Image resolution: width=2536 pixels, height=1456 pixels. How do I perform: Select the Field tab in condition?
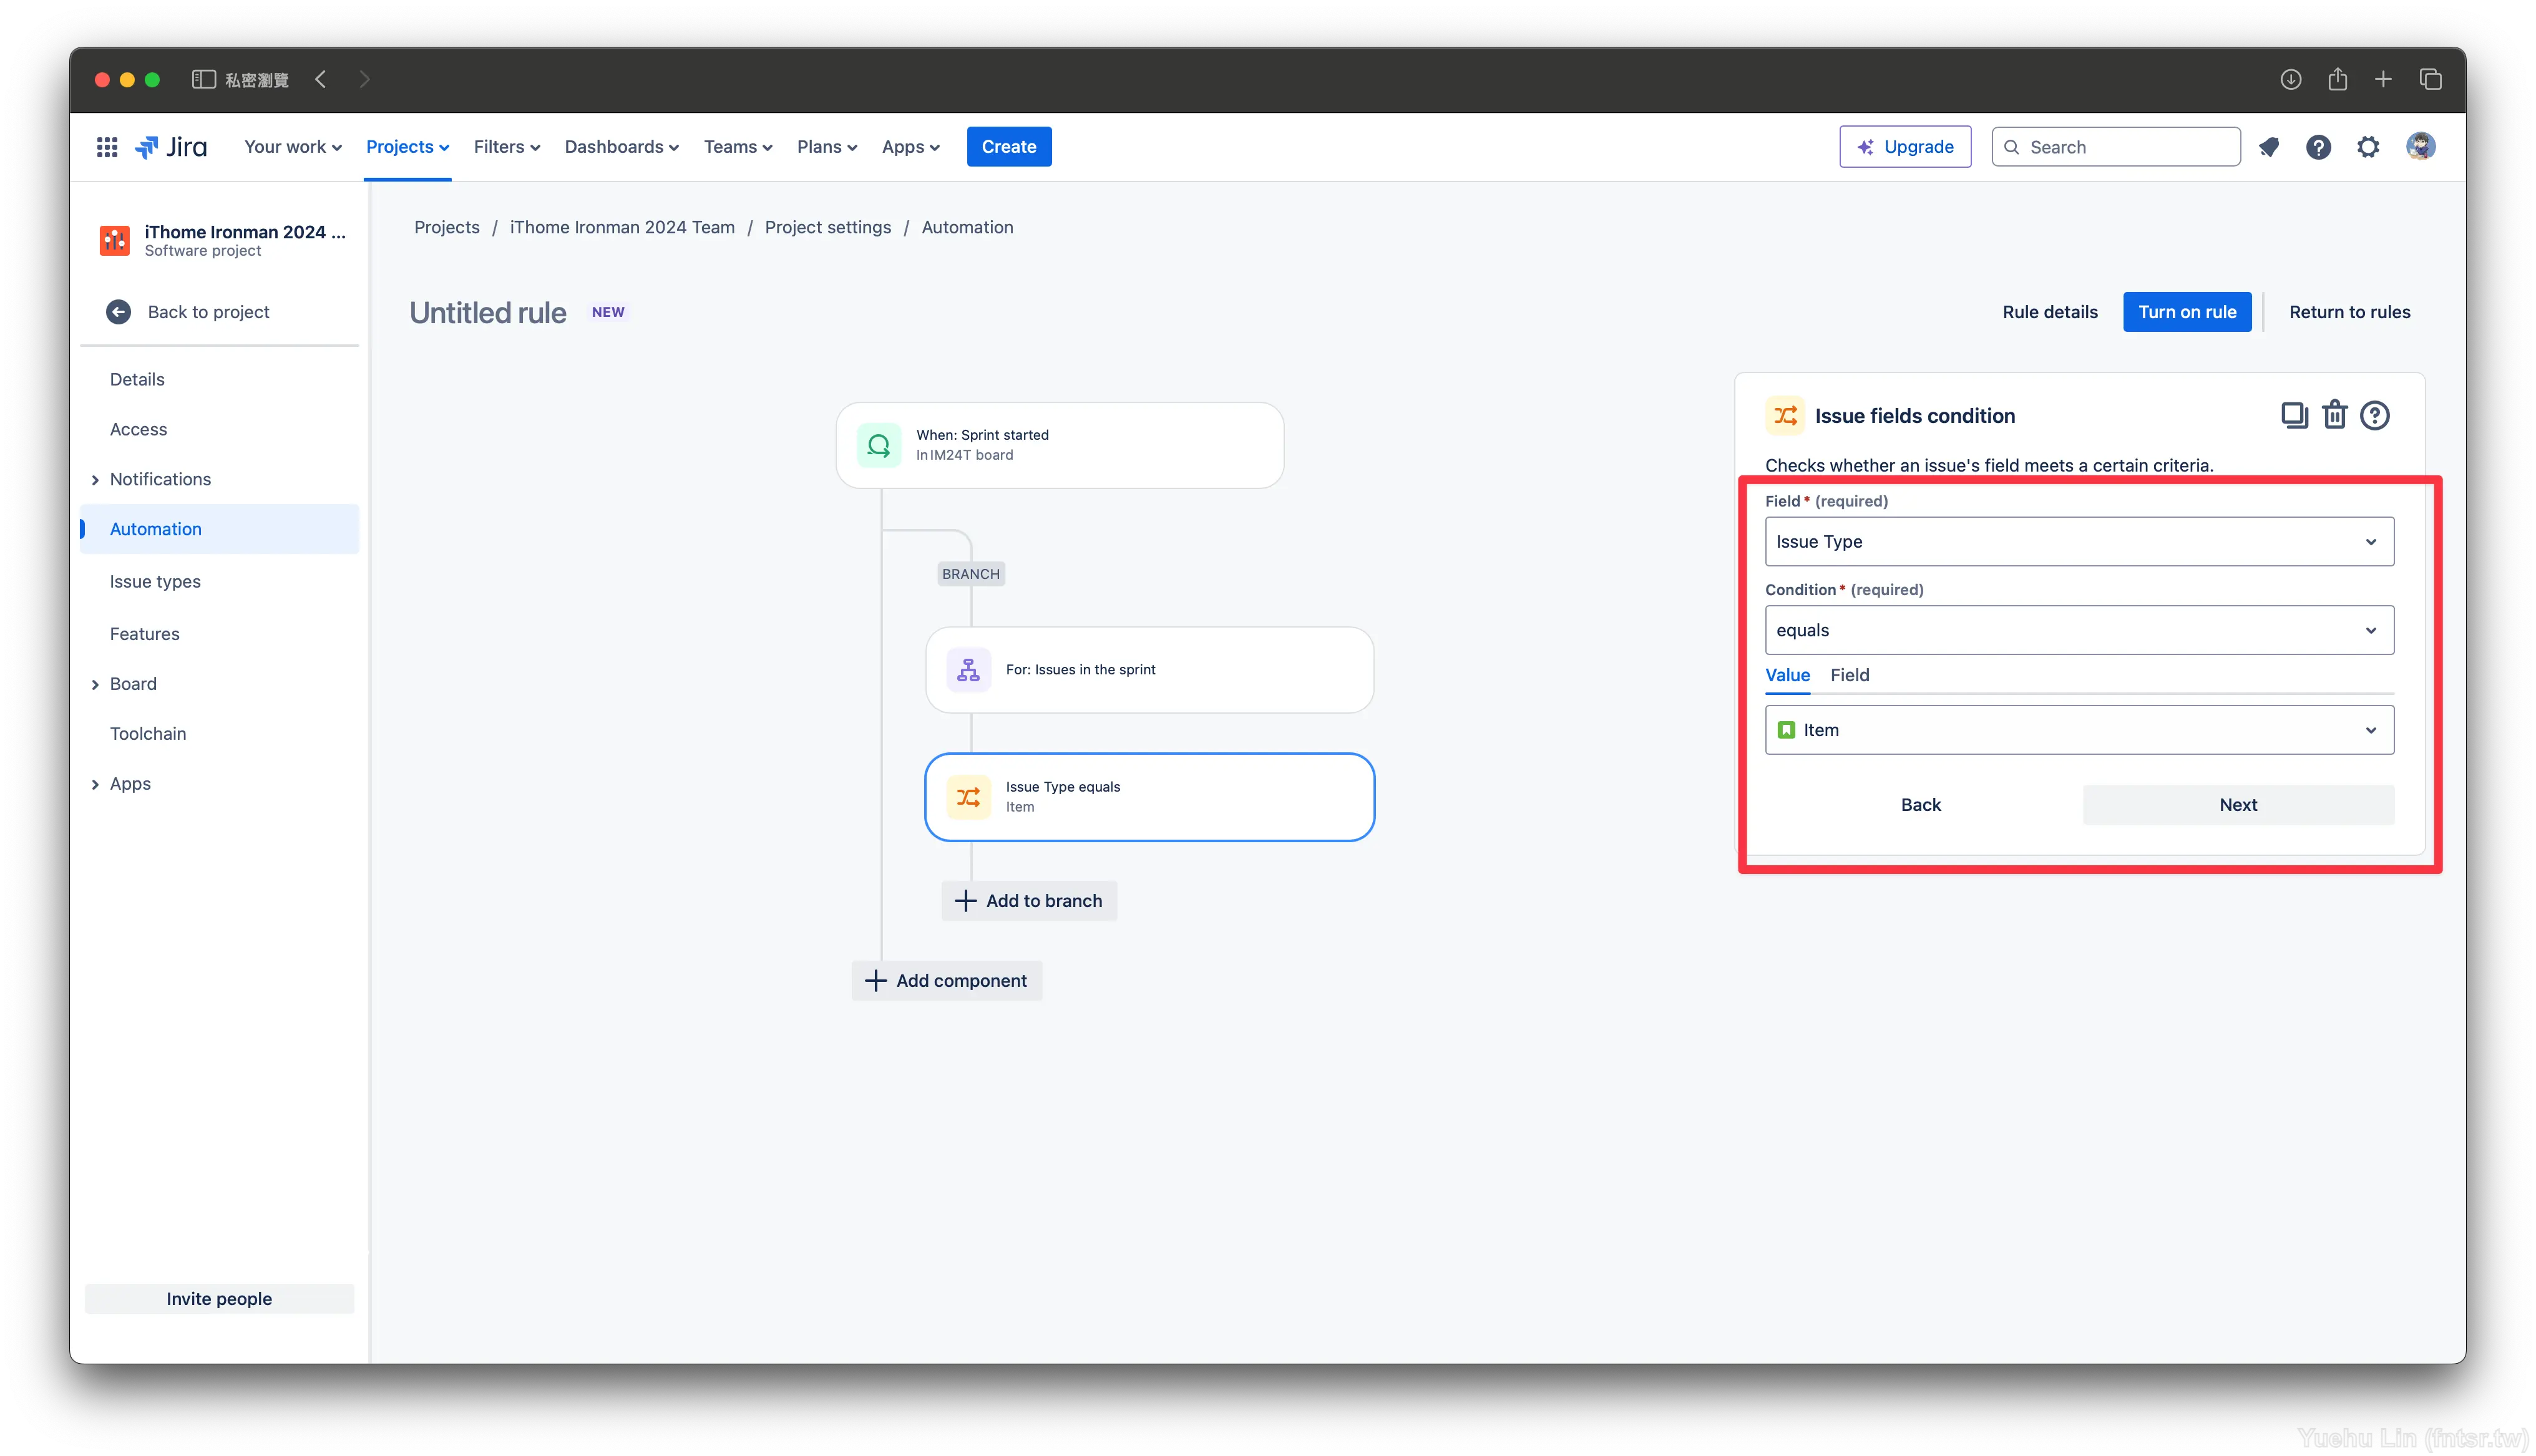point(1850,674)
